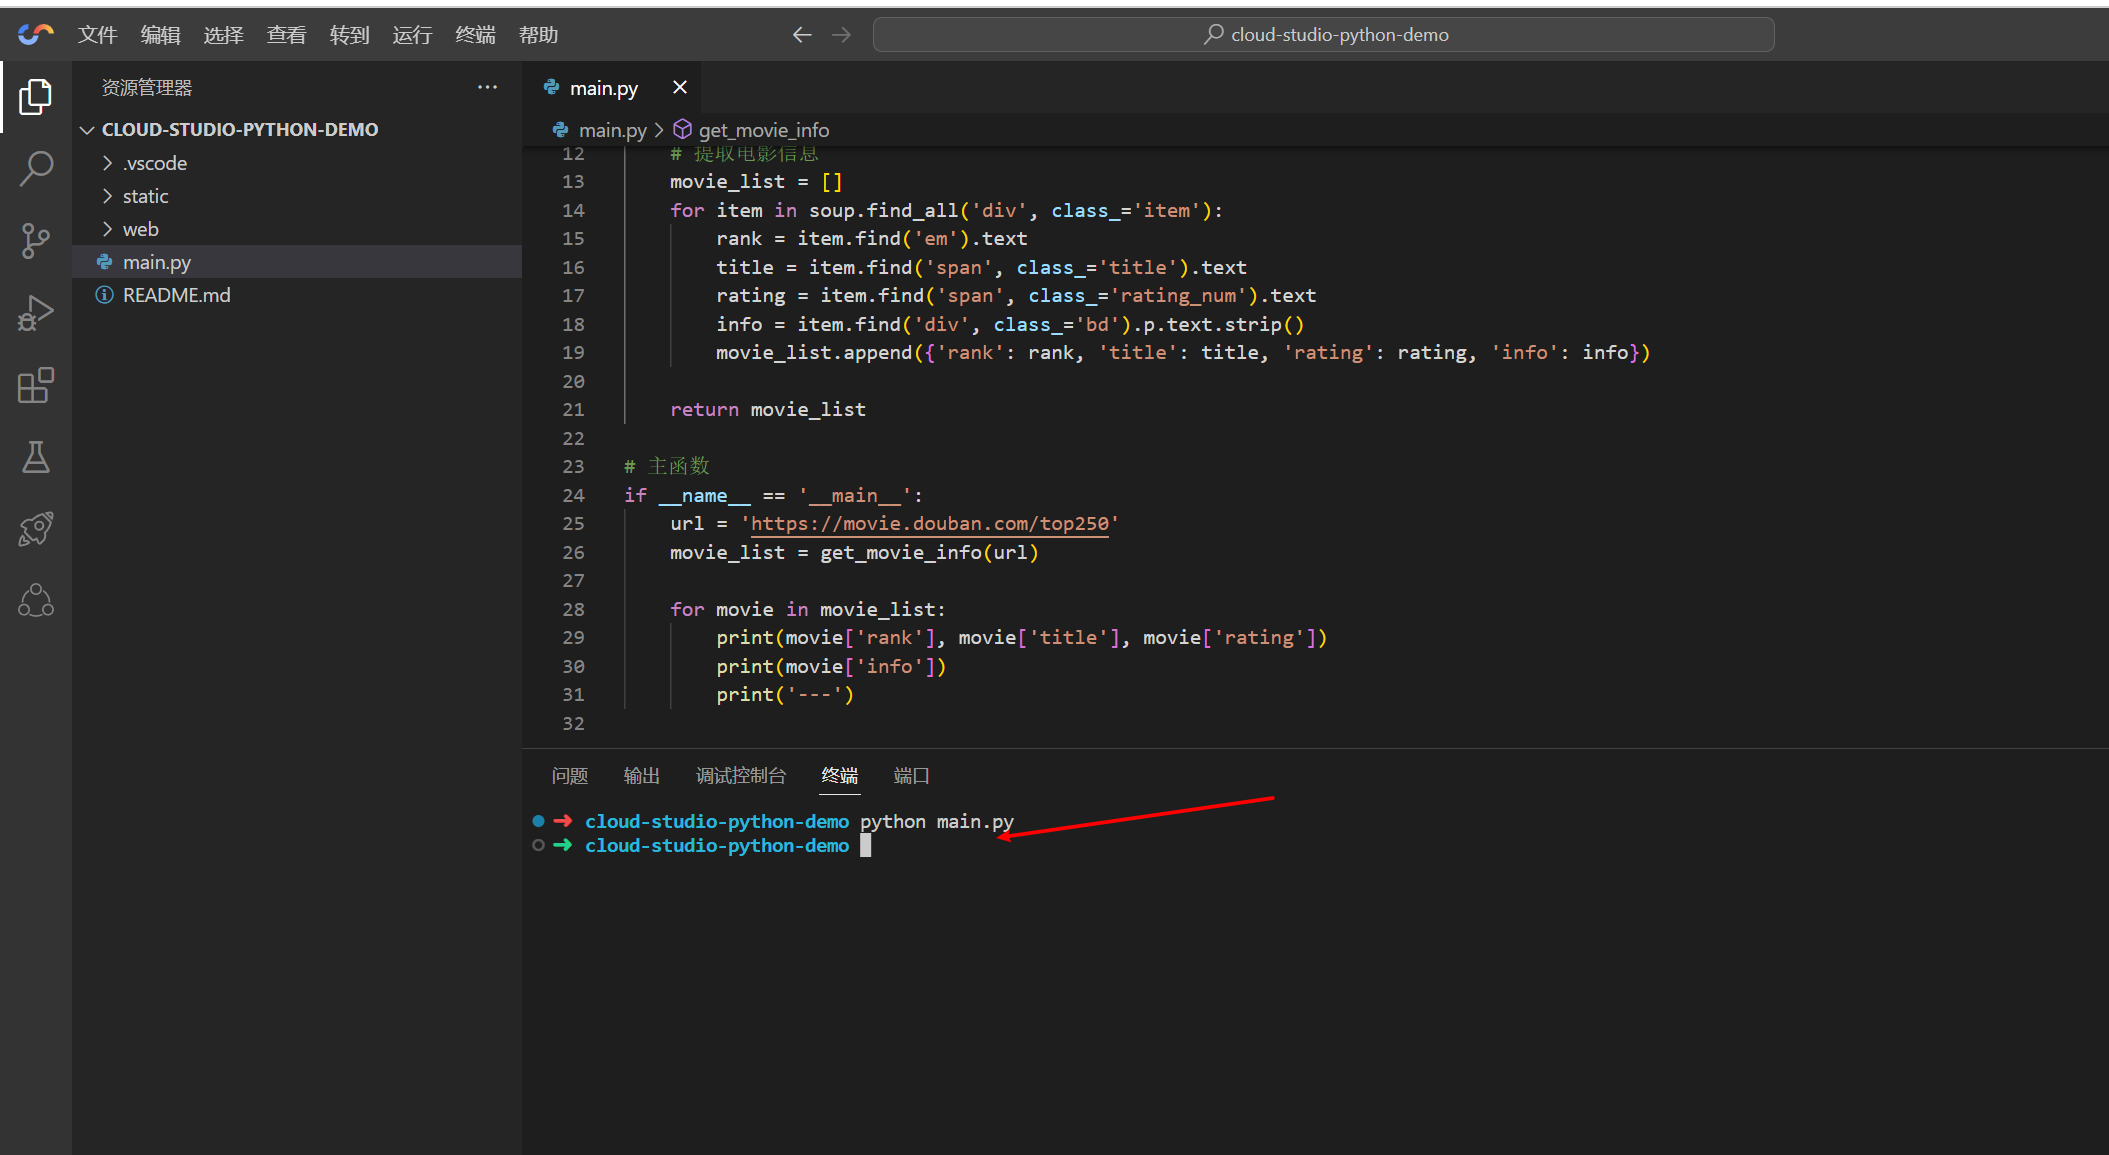Viewport: 2109px width, 1155px height.
Task: Open the Source Control view
Action: pos(36,241)
